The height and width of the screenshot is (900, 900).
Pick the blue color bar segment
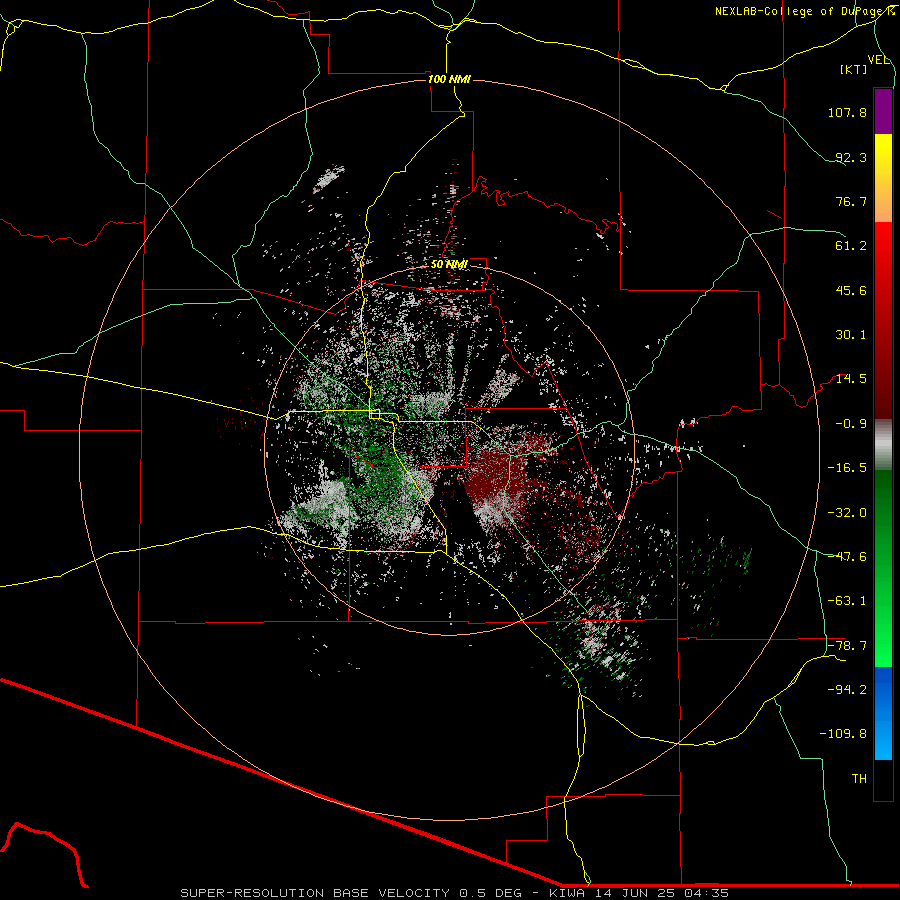[x=883, y=713]
